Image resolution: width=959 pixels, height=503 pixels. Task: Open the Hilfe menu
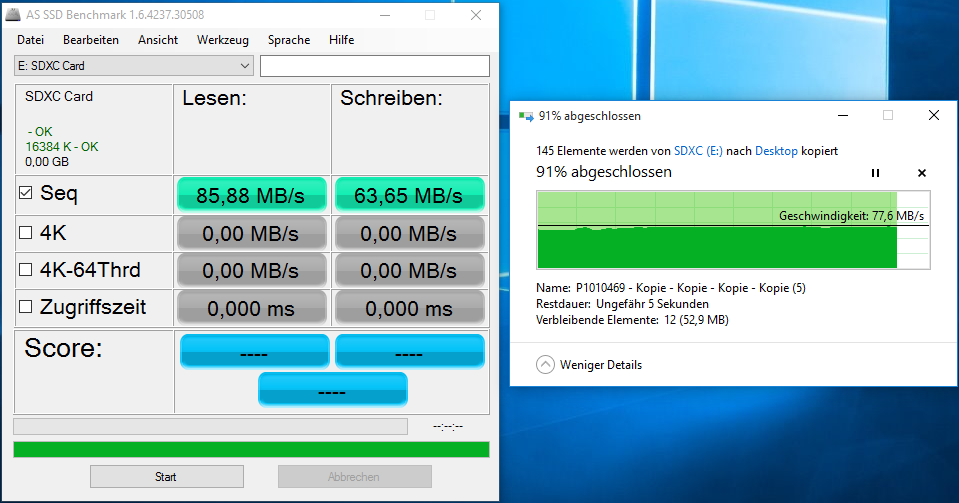point(341,40)
